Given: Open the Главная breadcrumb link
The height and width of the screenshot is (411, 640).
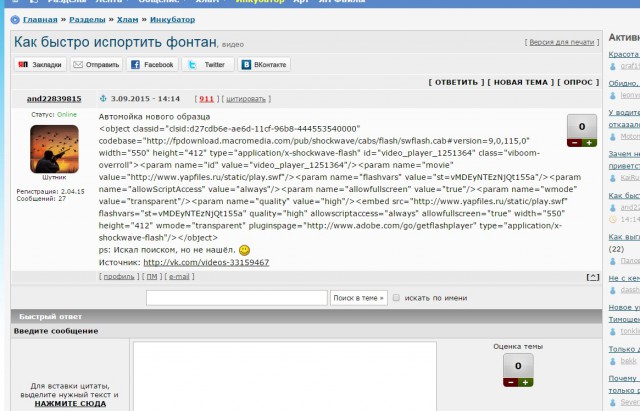Looking at the screenshot, I should [x=40, y=20].
